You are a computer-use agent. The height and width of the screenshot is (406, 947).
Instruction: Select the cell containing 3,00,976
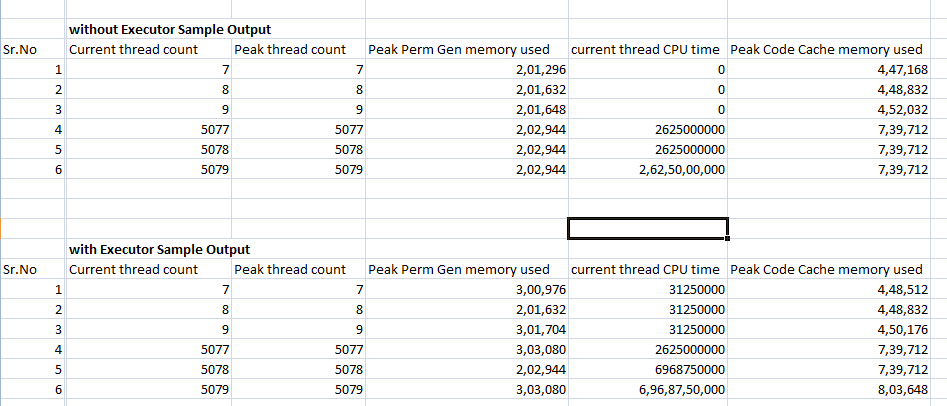542,290
